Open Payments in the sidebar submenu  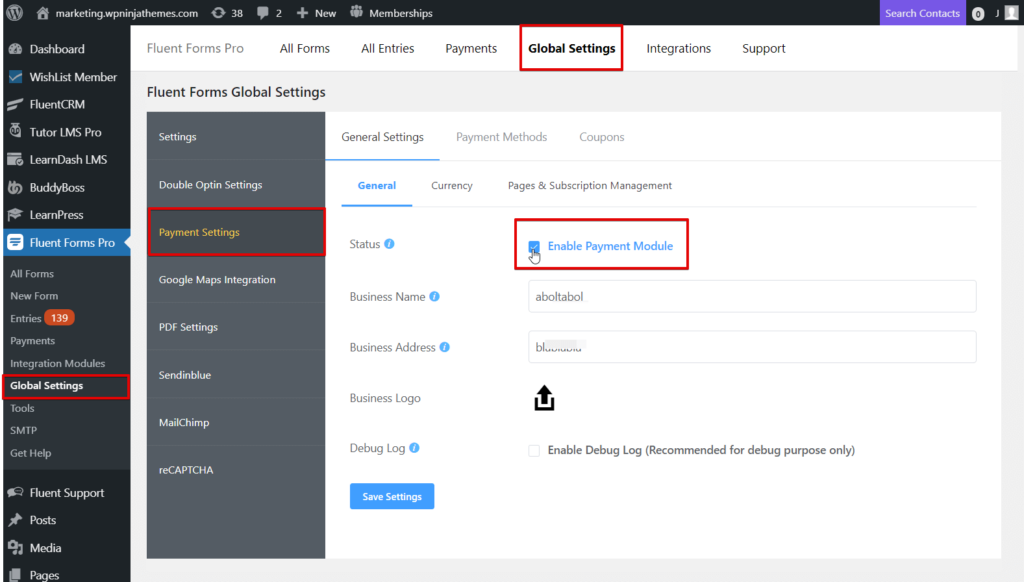point(33,341)
